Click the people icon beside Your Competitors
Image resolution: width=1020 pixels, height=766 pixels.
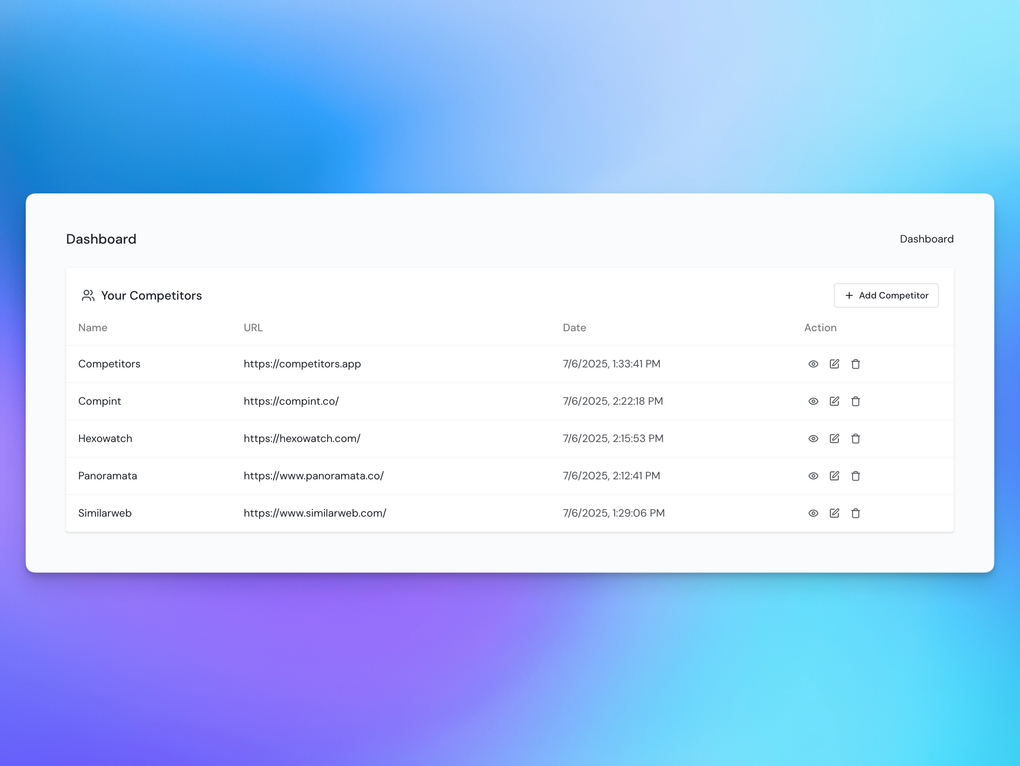[88, 295]
